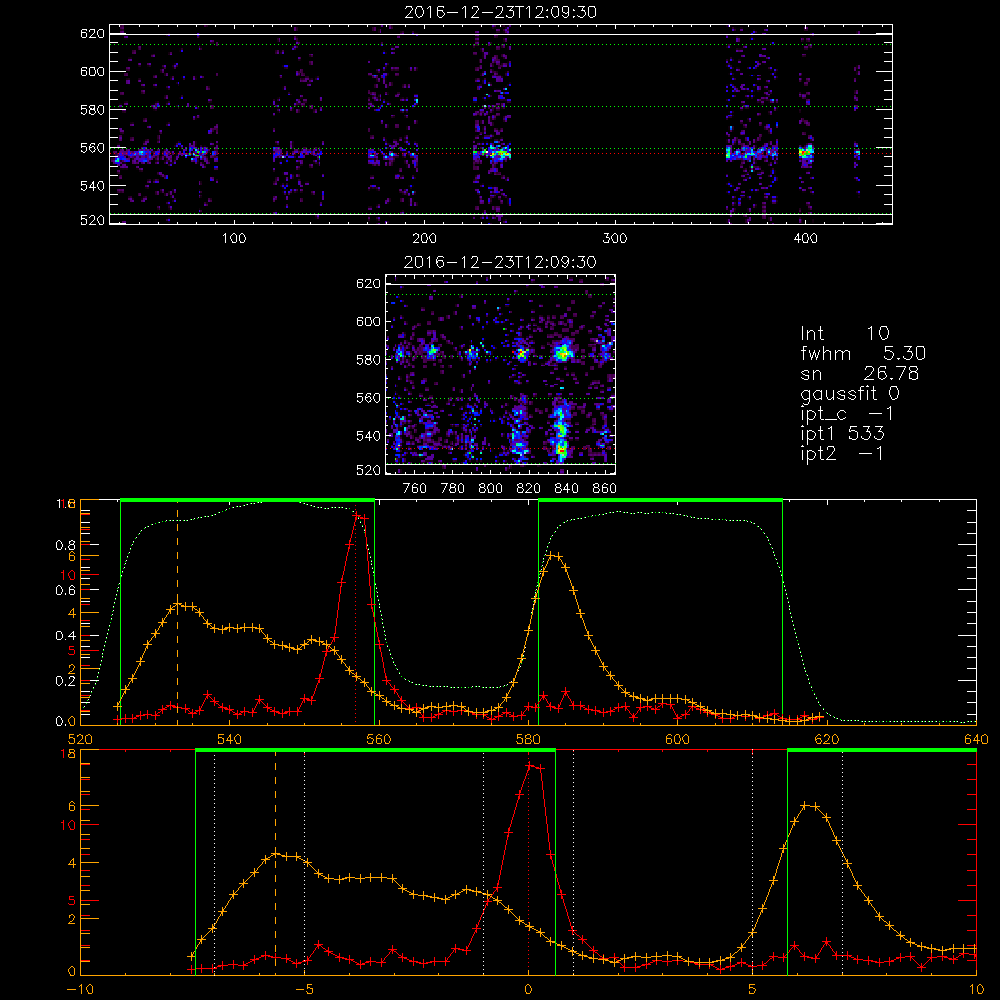This screenshot has height=1000, width=1000.
Task: Click the middle panel title 2016-12-23T12:09:30
Action: coord(500,262)
